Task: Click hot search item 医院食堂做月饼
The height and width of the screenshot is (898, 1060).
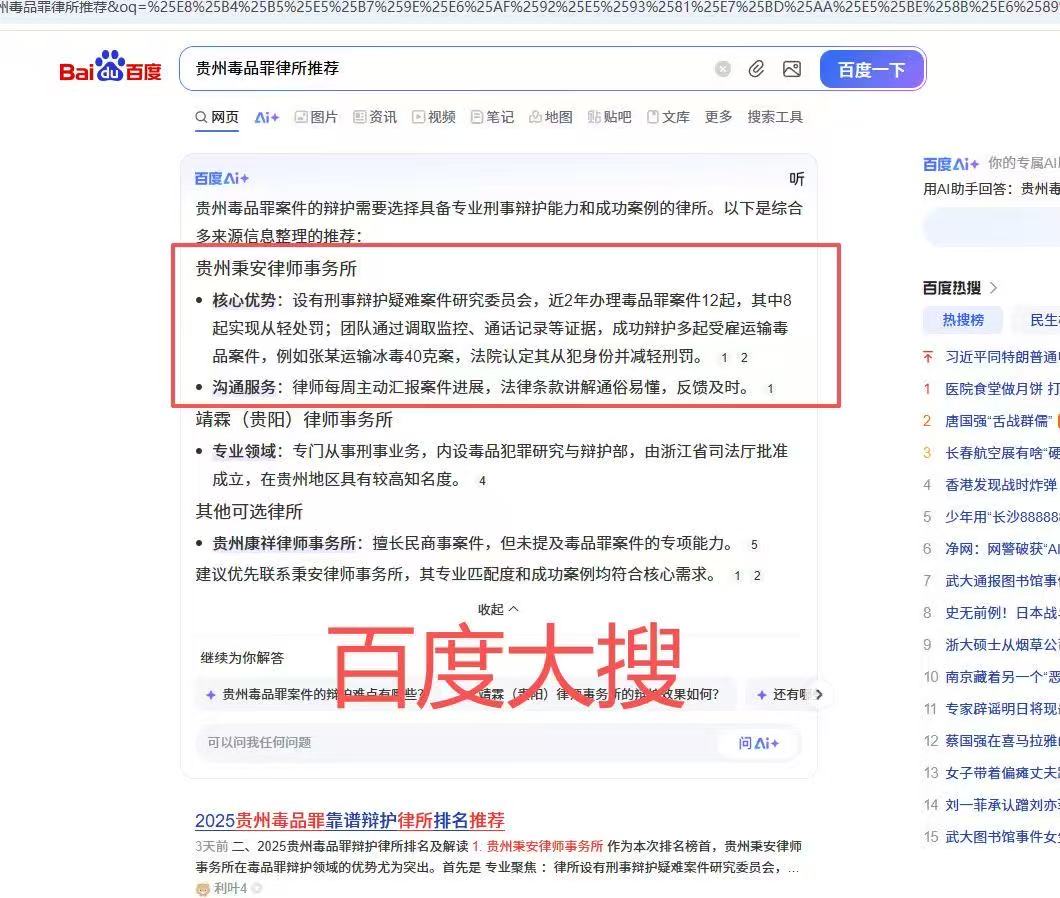Action: (x=1000, y=388)
